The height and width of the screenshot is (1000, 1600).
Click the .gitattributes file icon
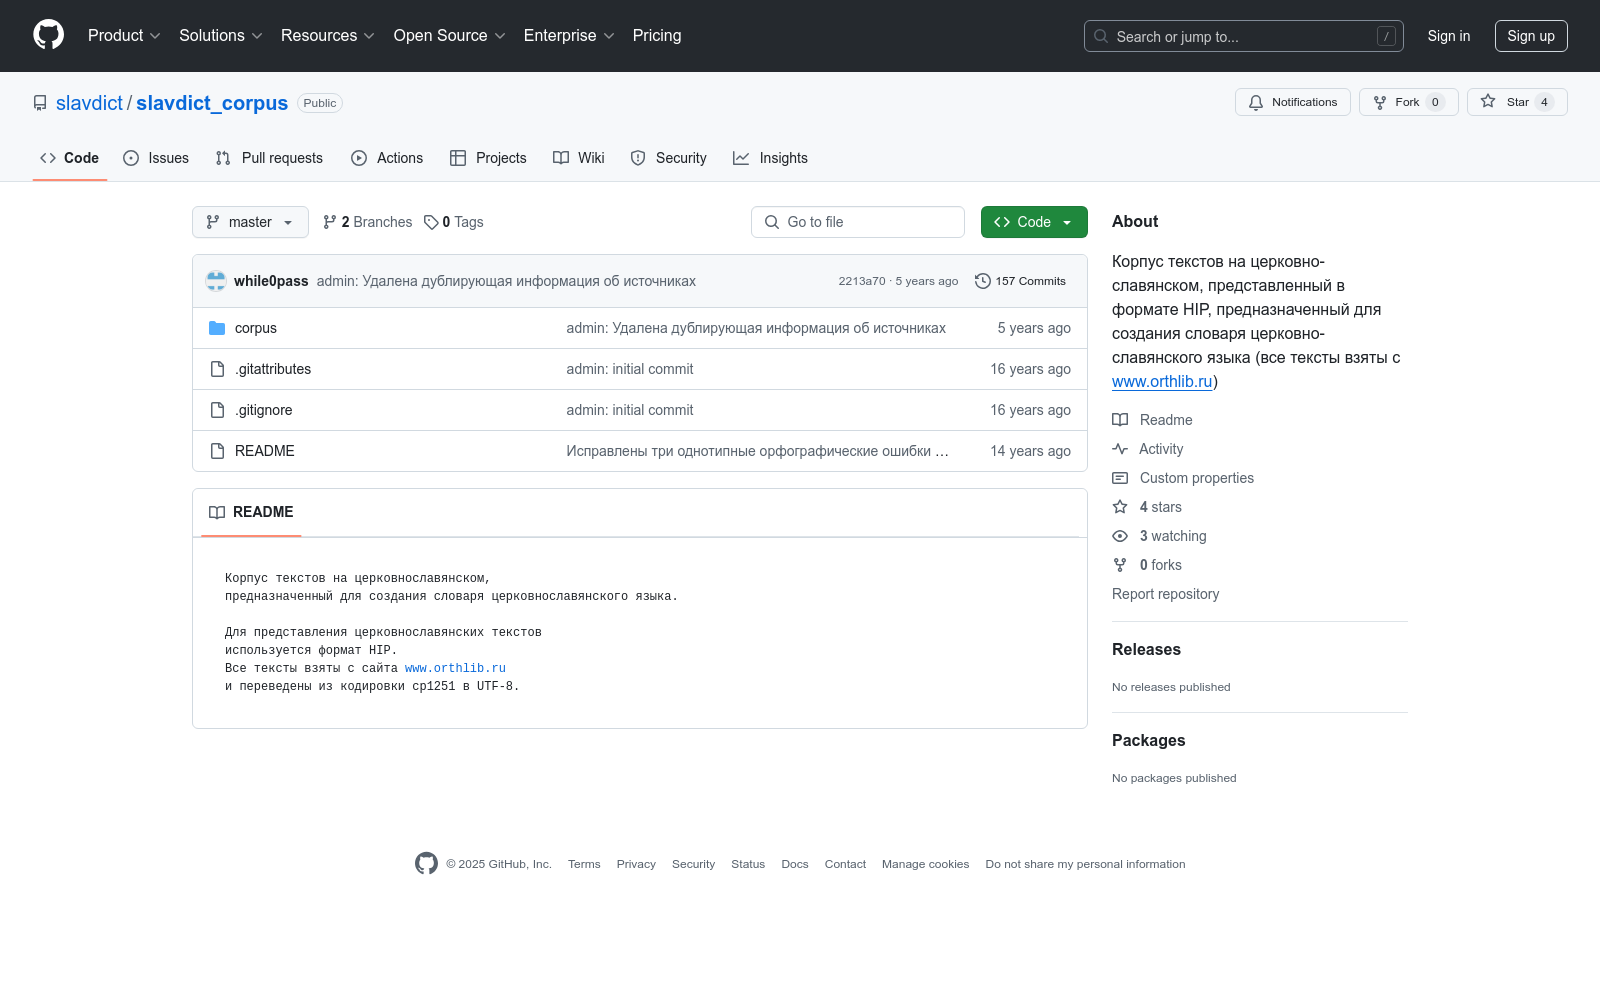pyautogui.click(x=217, y=369)
